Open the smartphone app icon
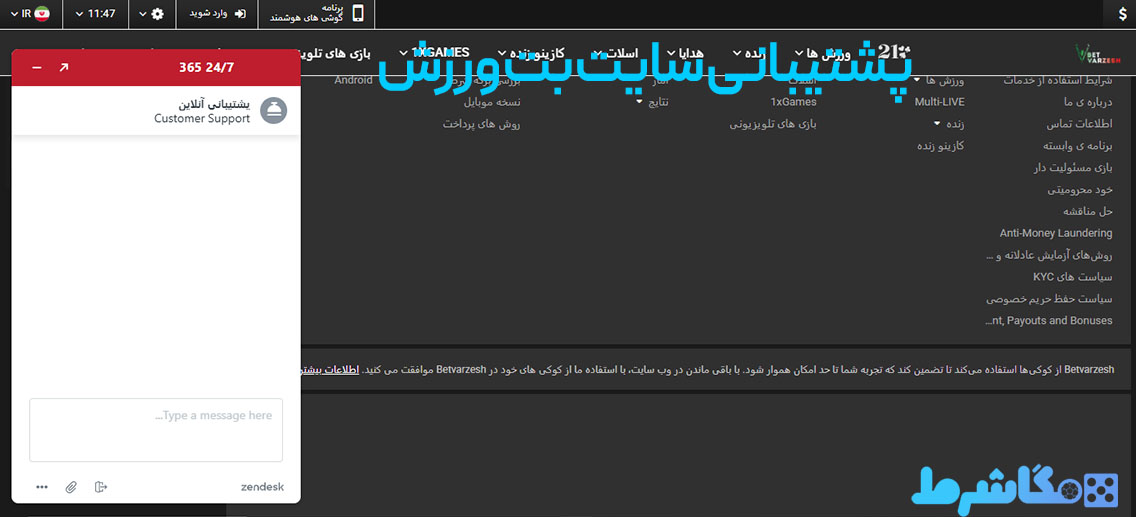The width and height of the screenshot is (1136, 517). click(359, 14)
